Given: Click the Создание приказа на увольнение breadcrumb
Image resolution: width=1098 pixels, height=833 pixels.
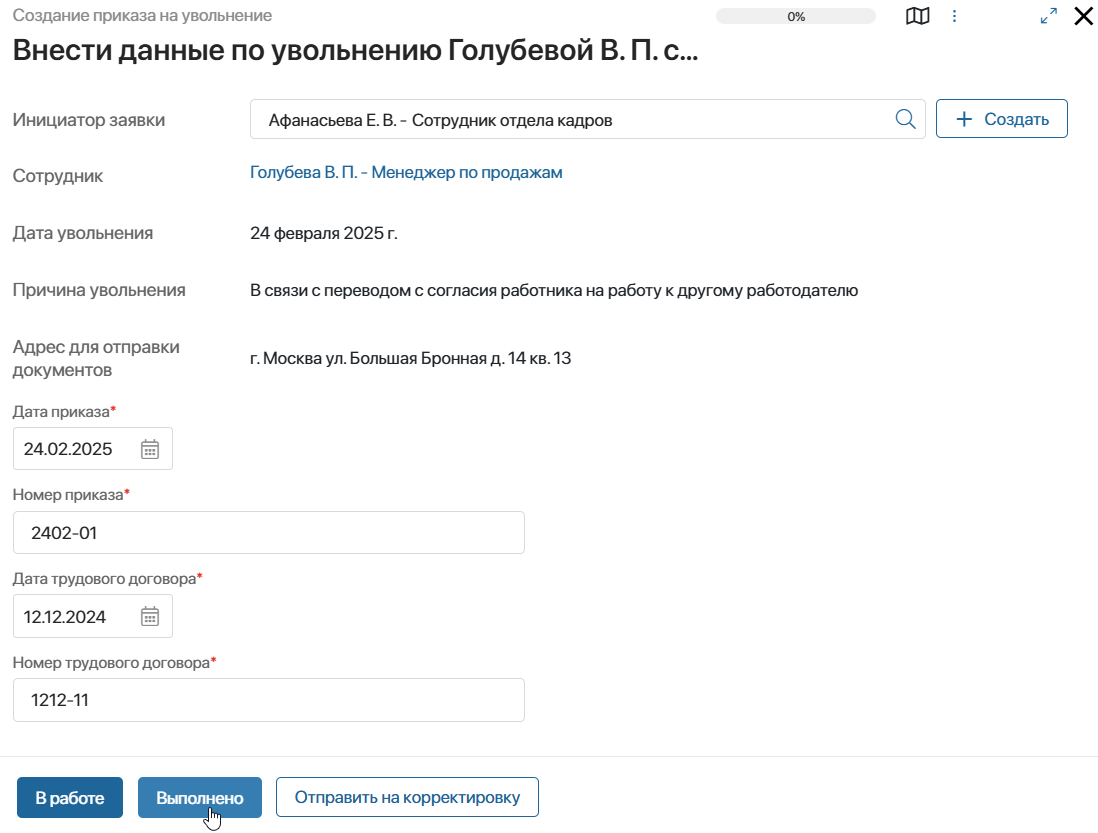Looking at the screenshot, I should pyautogui.click(x=142, y=15).
